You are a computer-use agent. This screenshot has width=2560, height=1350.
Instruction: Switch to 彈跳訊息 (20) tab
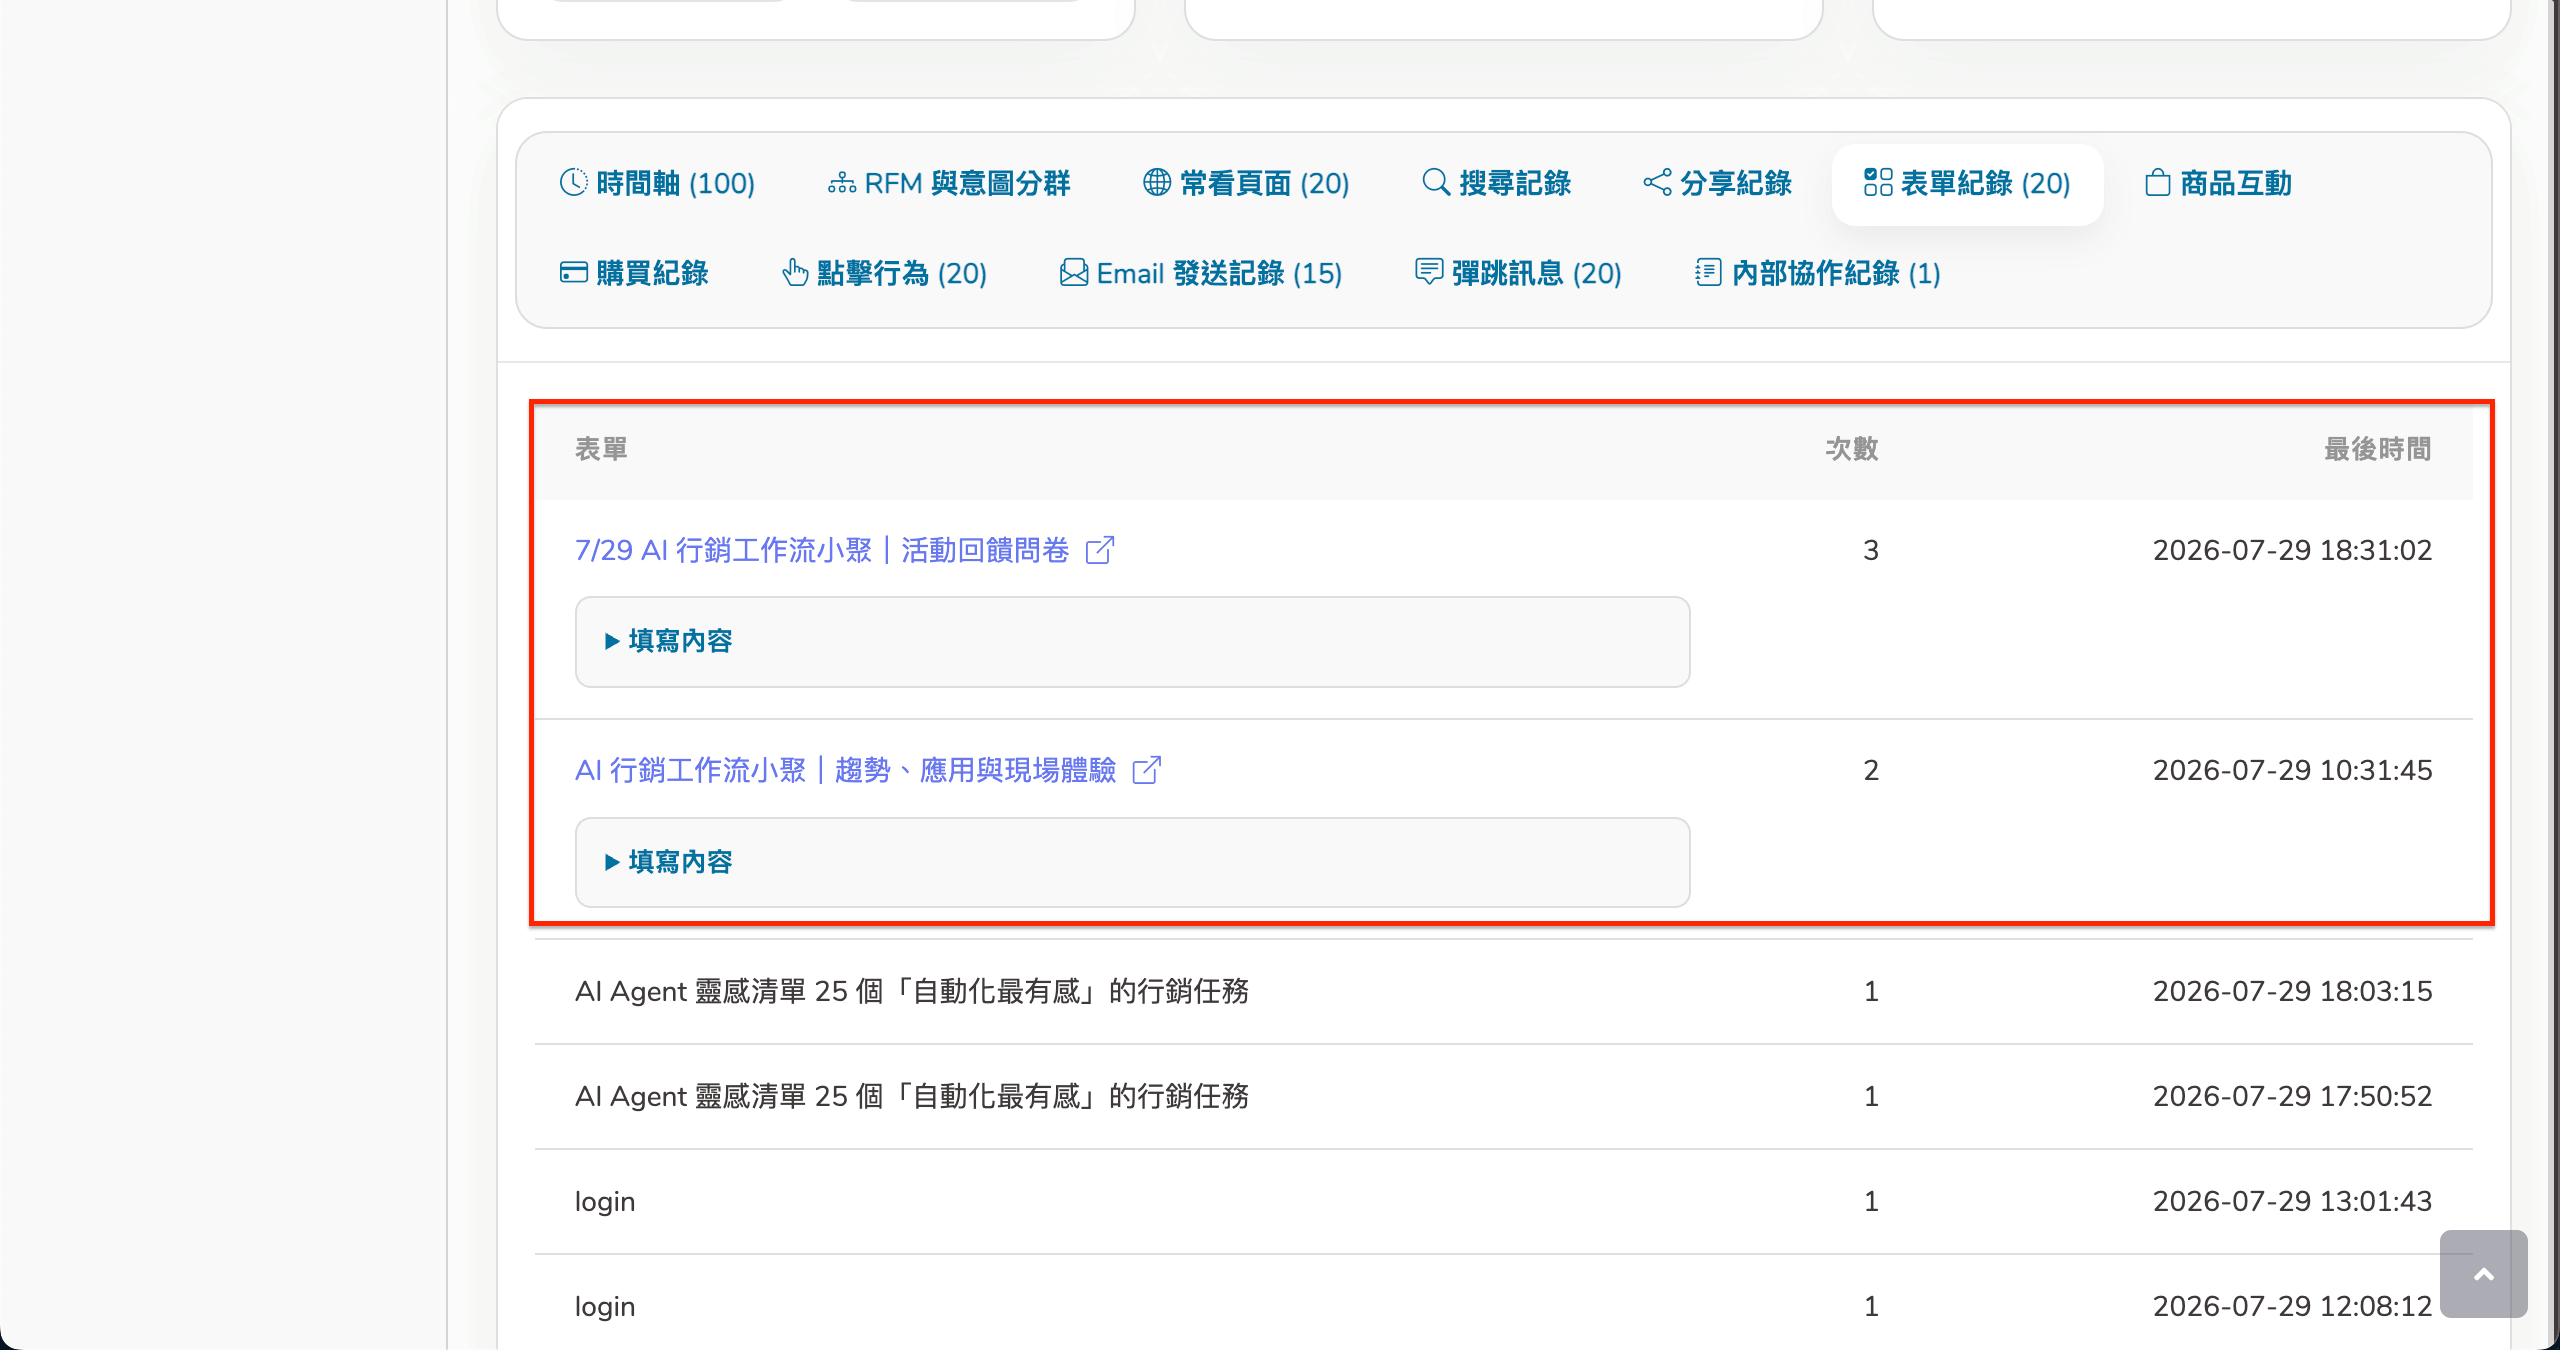1519,273
